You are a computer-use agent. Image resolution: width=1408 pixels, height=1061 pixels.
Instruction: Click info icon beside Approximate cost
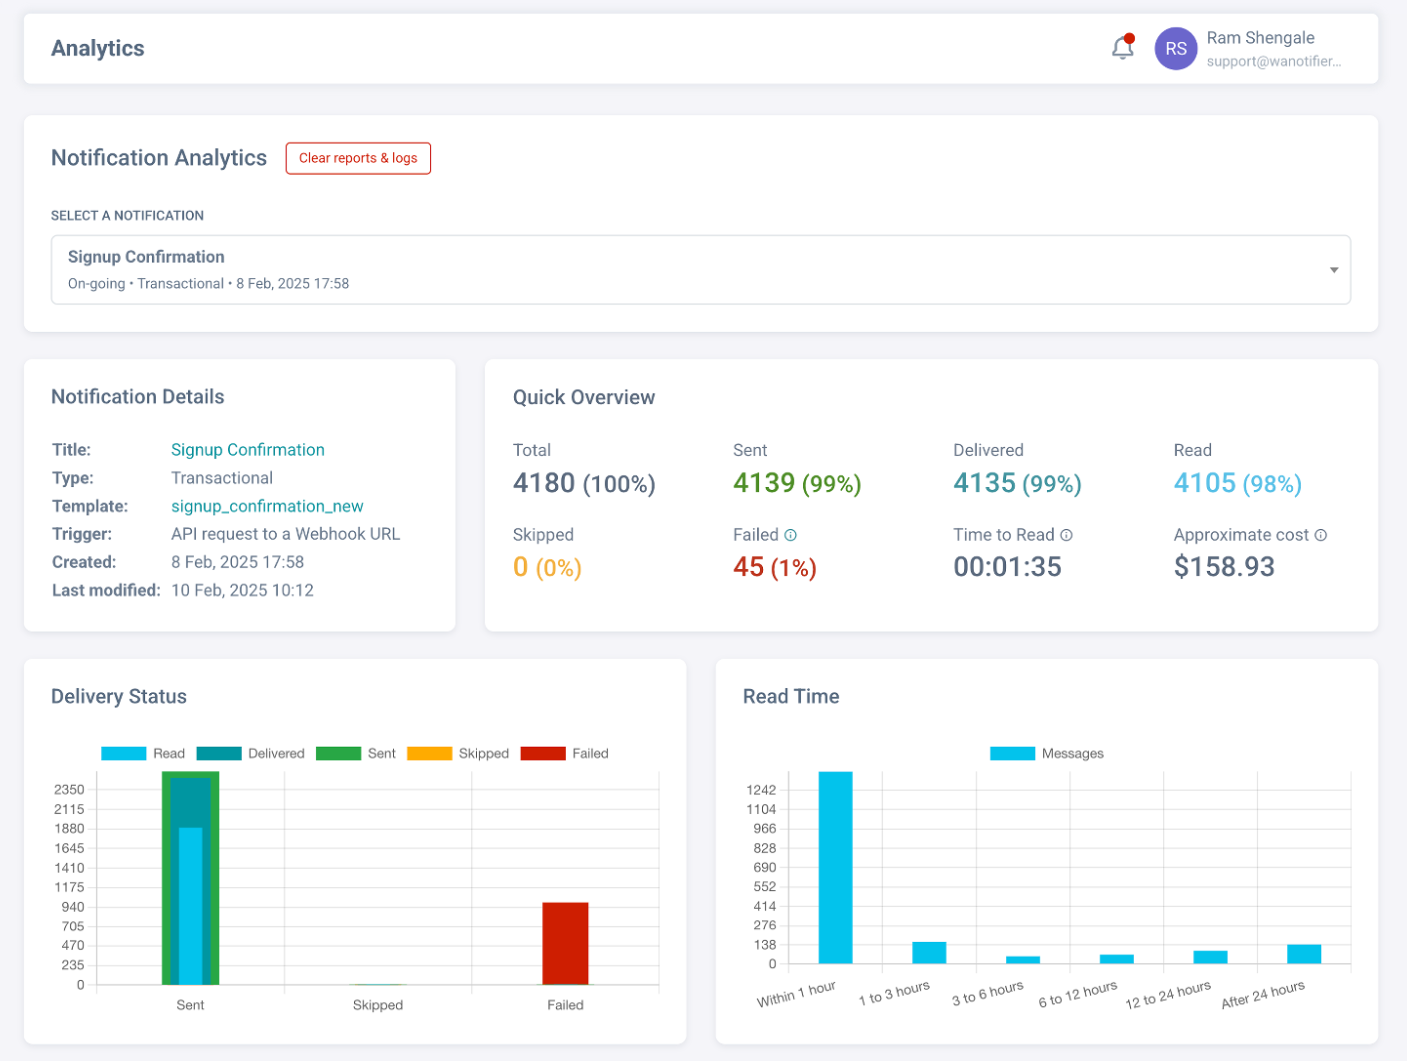coord(1320,535)
